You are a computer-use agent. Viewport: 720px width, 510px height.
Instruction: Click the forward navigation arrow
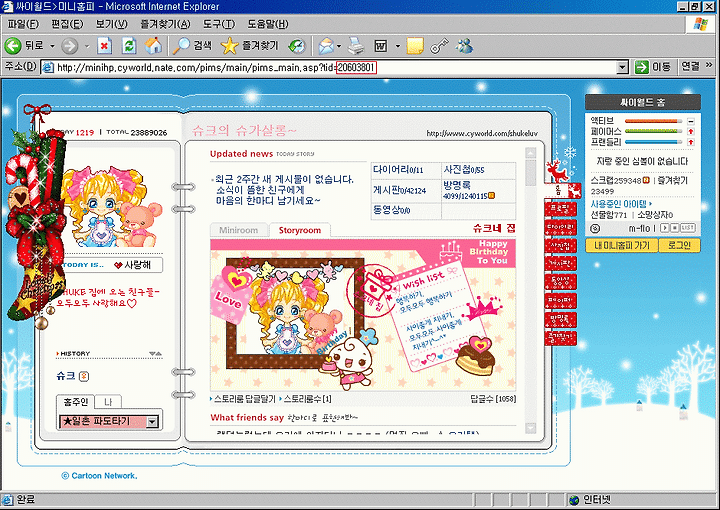70,46
